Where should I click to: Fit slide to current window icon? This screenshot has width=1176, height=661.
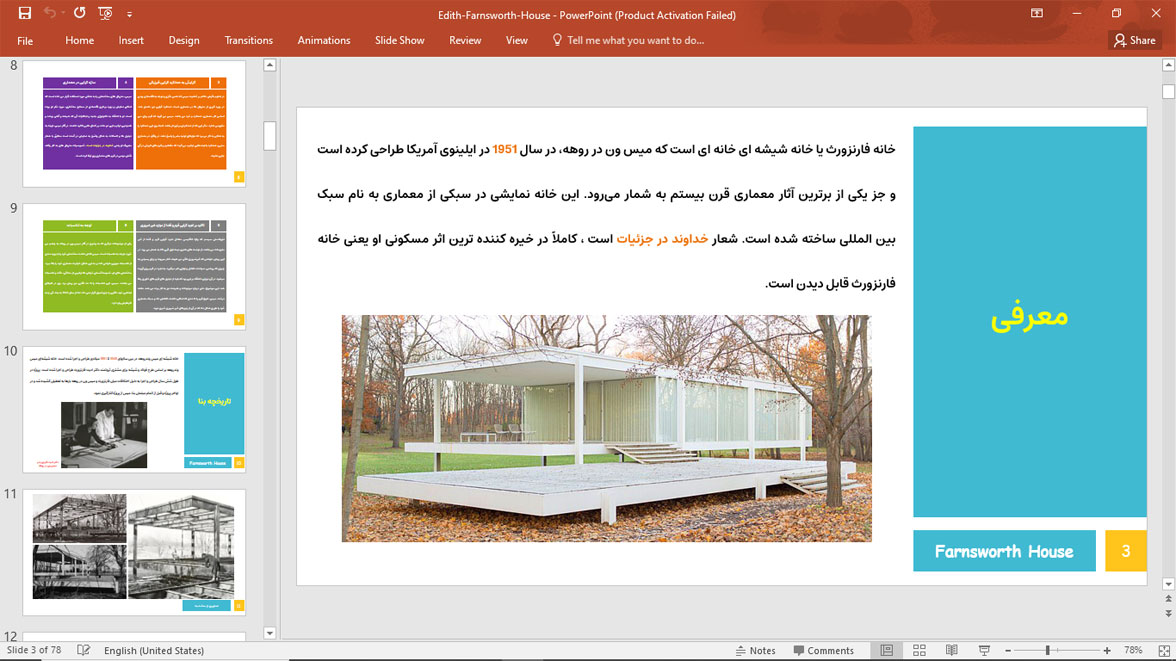click(1164, 650)
